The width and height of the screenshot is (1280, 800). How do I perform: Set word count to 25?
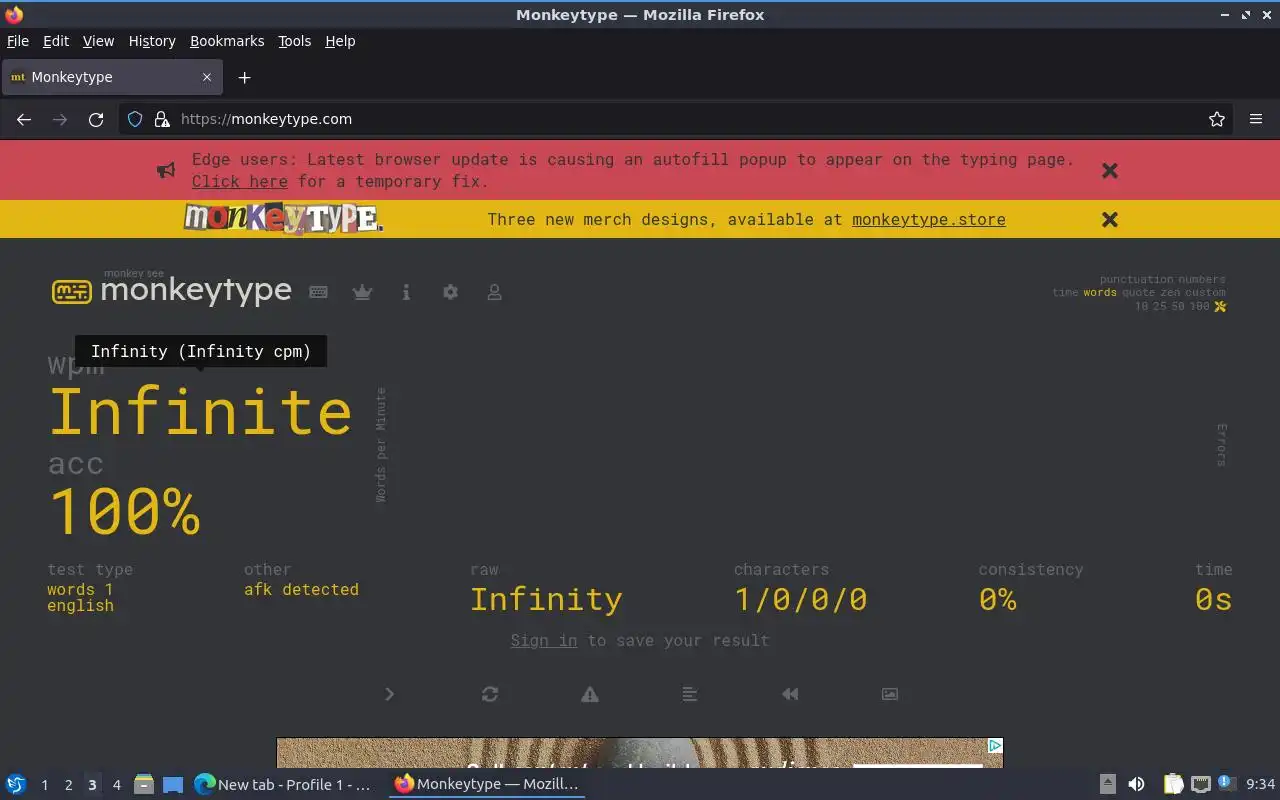1162,306
